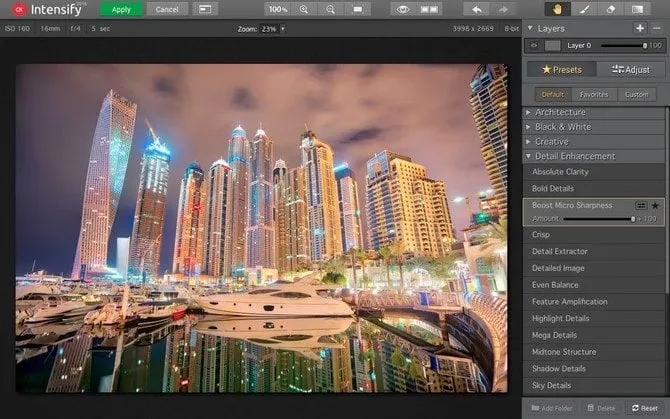This screenshot has height=419, width=670.
Task: Click the Boost Micro Sharpness Amount slider
Action: pyautogui.click(x=597, y=218)
